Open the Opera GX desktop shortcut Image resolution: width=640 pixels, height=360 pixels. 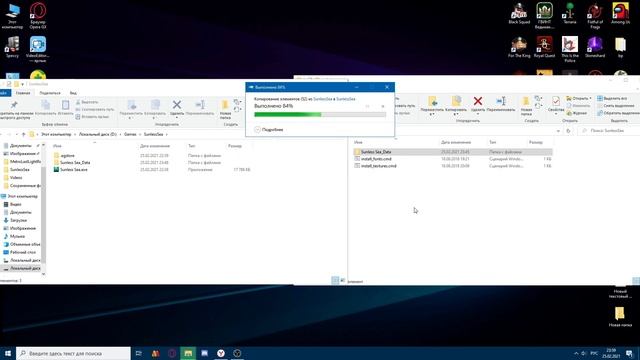tap(38, 16)
